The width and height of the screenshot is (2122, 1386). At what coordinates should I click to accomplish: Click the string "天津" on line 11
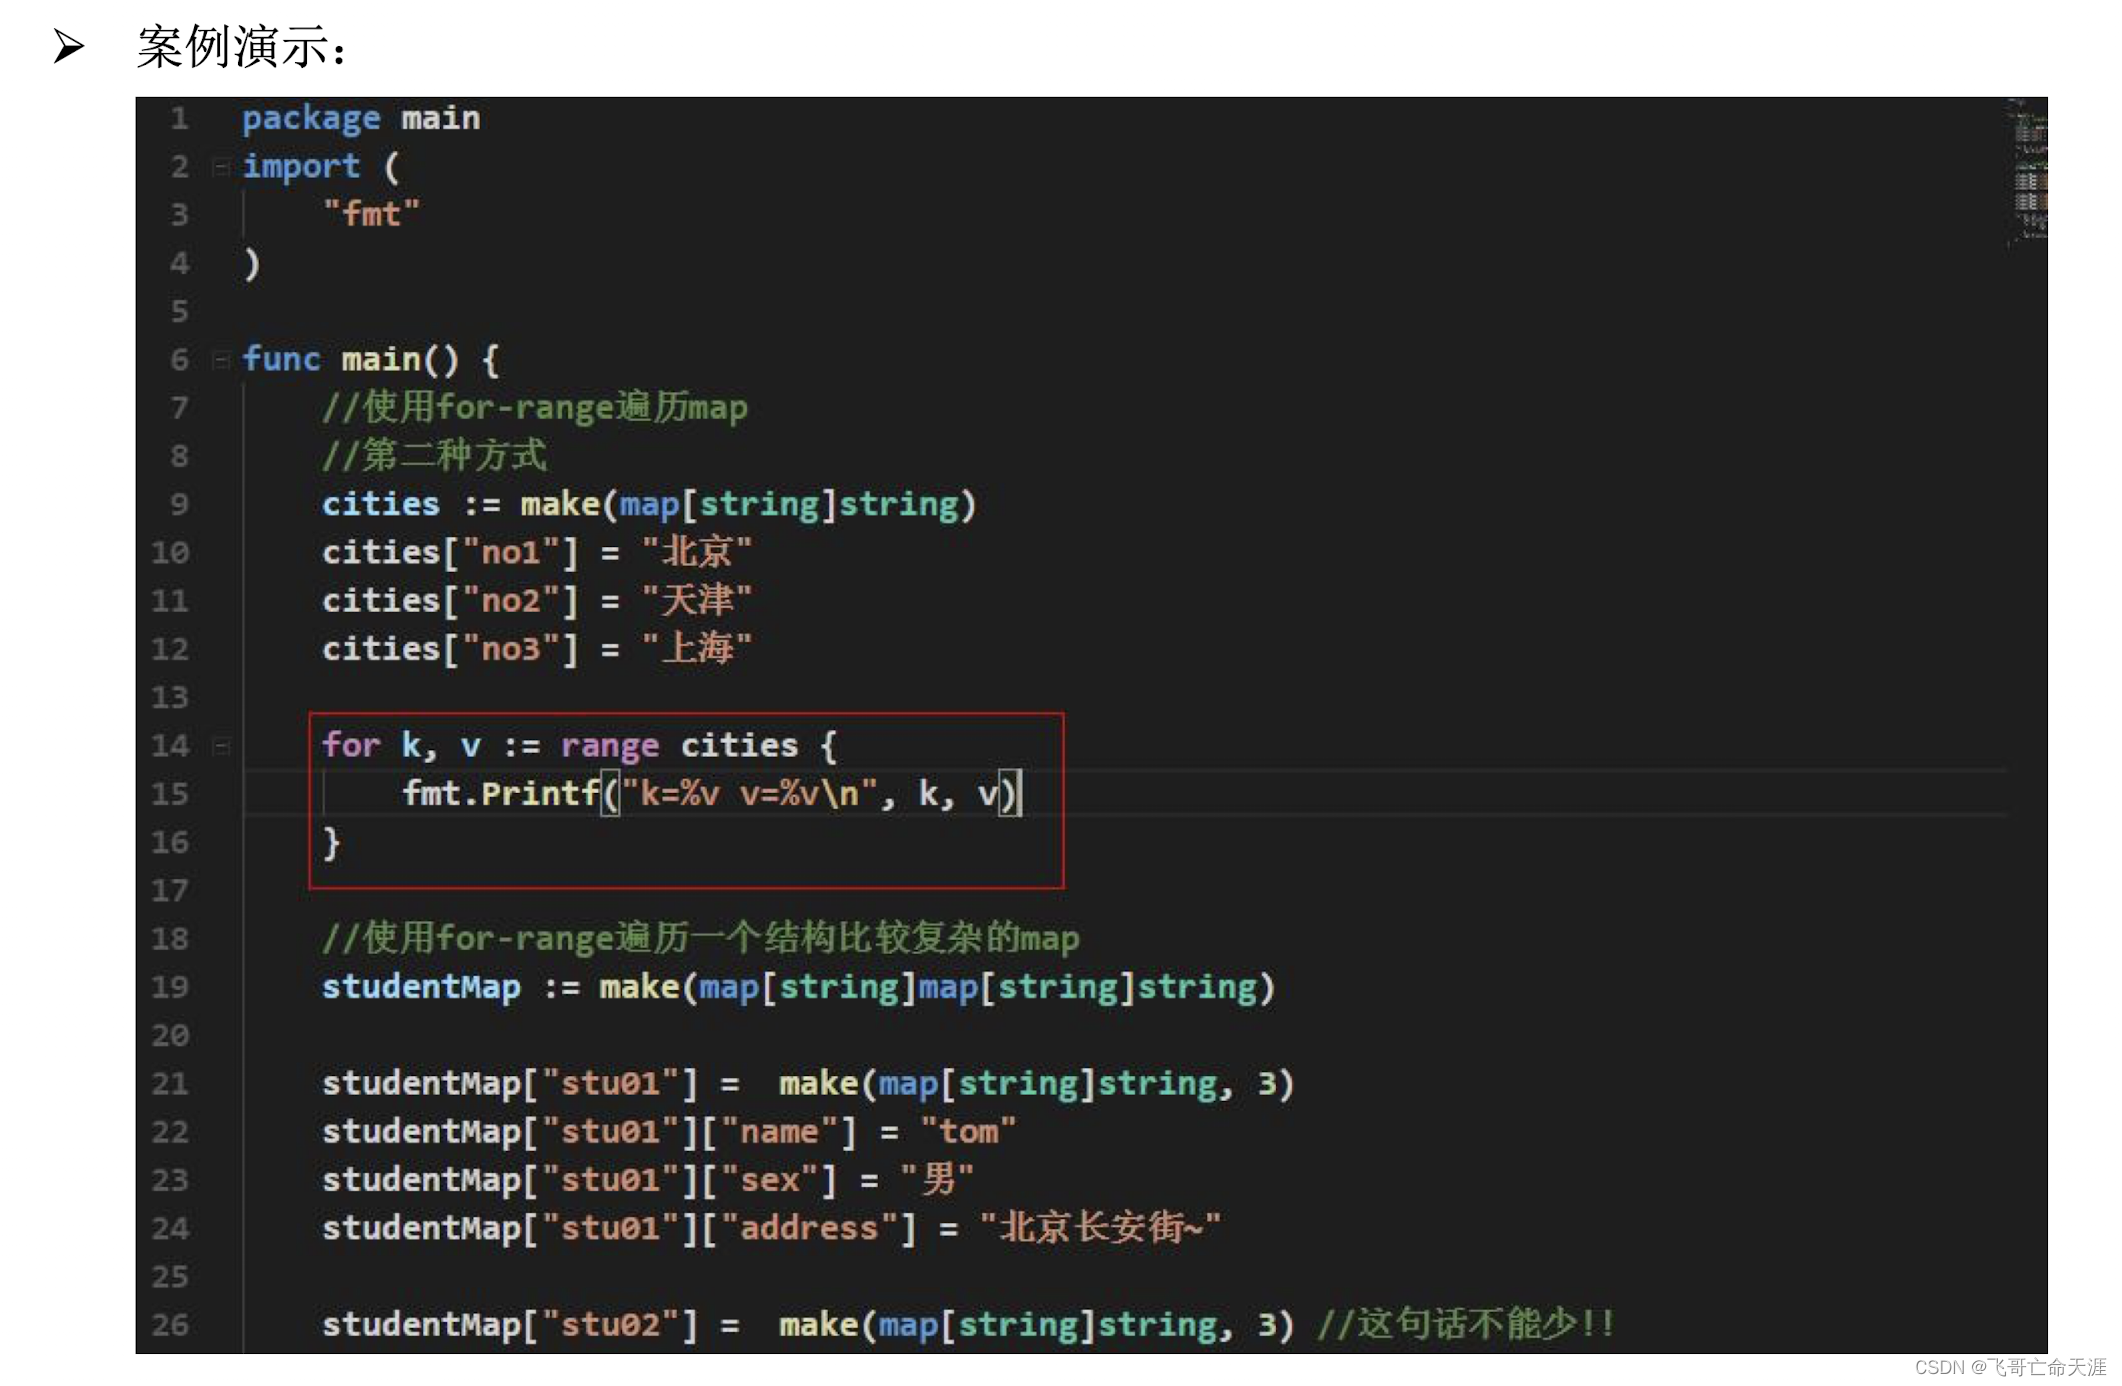[x=697, y=600]
